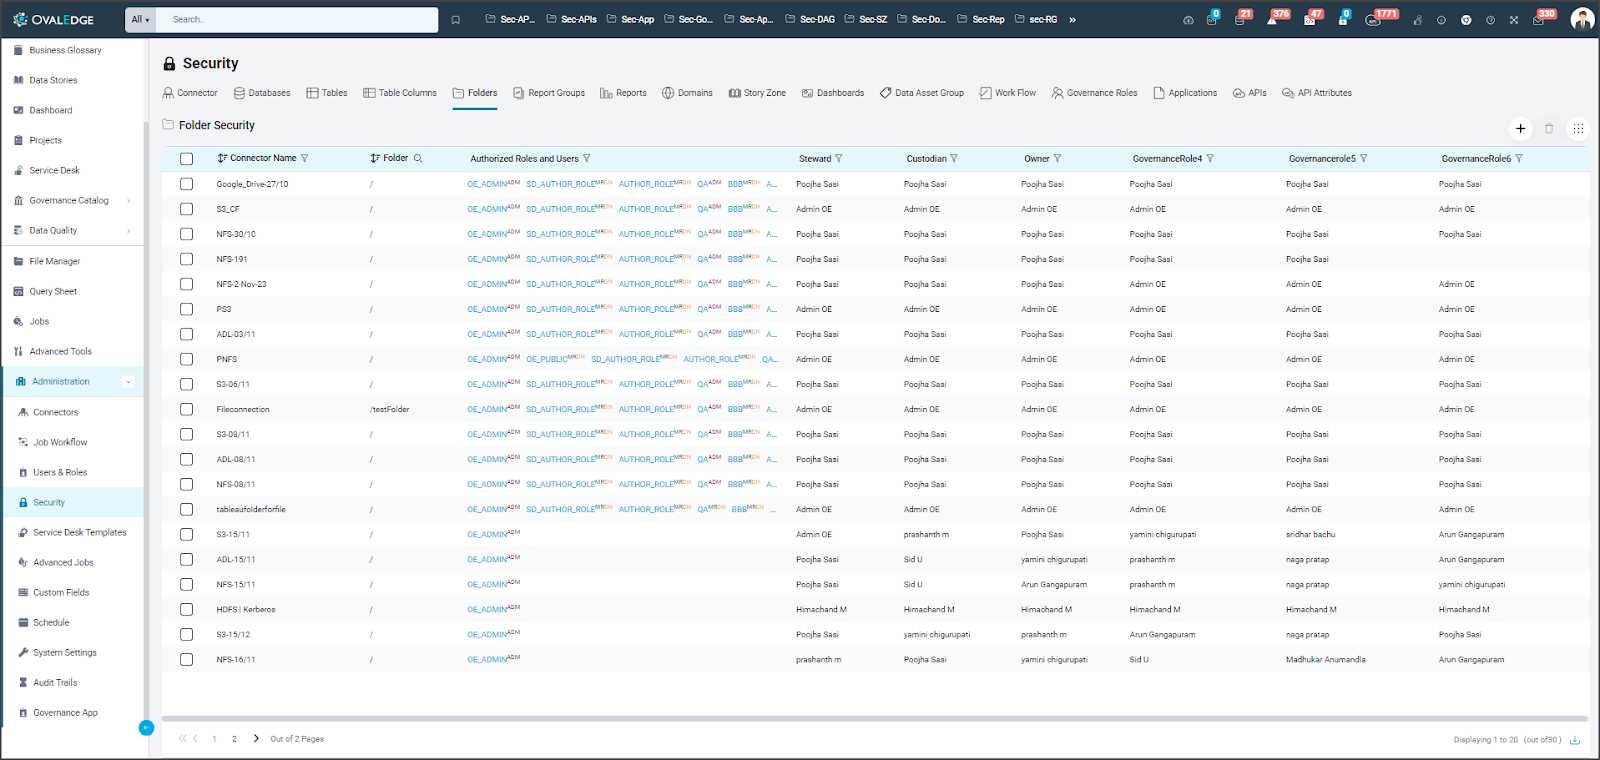Open Connectors in the Administration menu
This screenshot has width=1600, height=760.
55,412
